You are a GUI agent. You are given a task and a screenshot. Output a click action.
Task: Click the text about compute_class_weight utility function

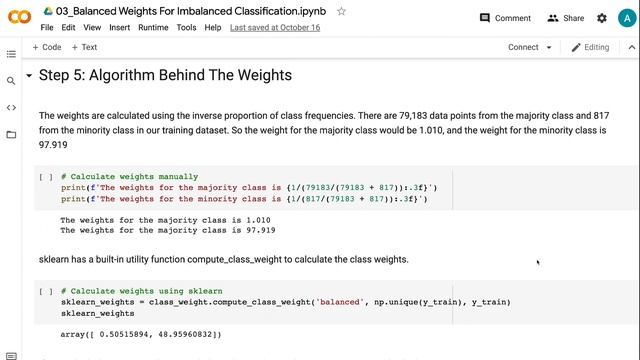(x=224, y=260)
